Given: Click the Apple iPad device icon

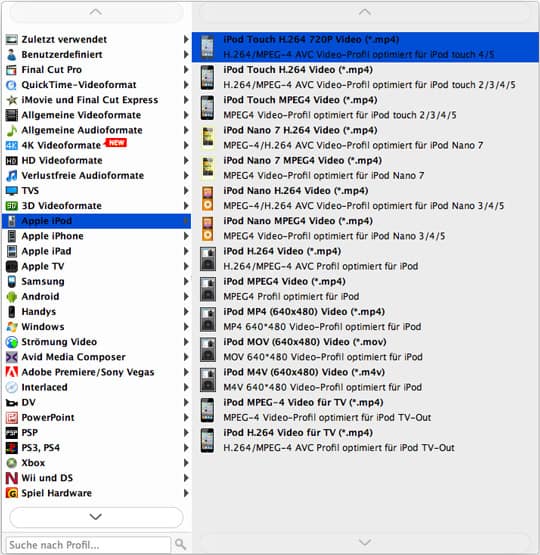Looking at the screenshot, I should click(12, 251).
